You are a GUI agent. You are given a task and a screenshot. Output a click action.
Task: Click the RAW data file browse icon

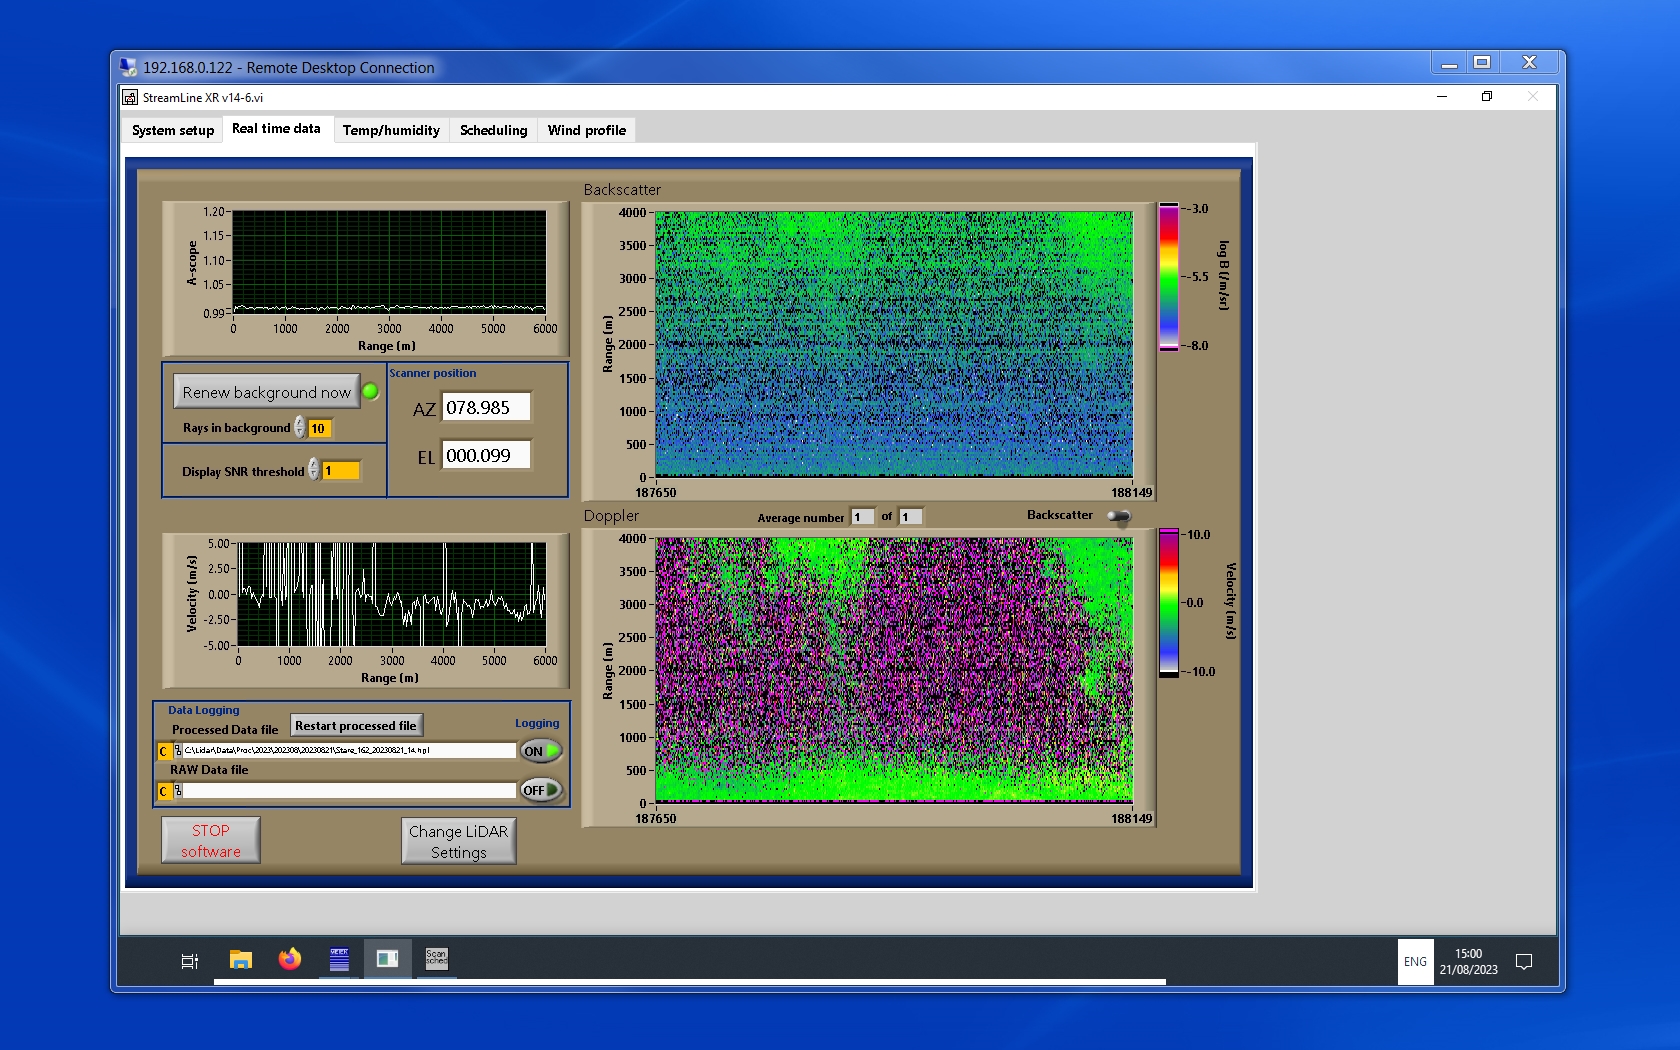click(x=178, y=791)
